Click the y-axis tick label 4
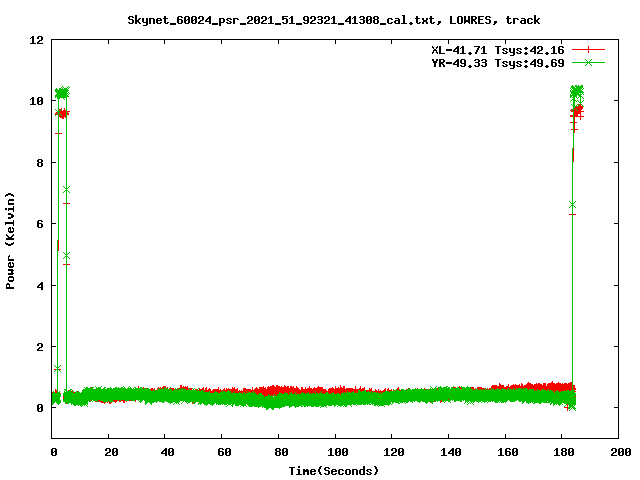 tap(40, 286)
